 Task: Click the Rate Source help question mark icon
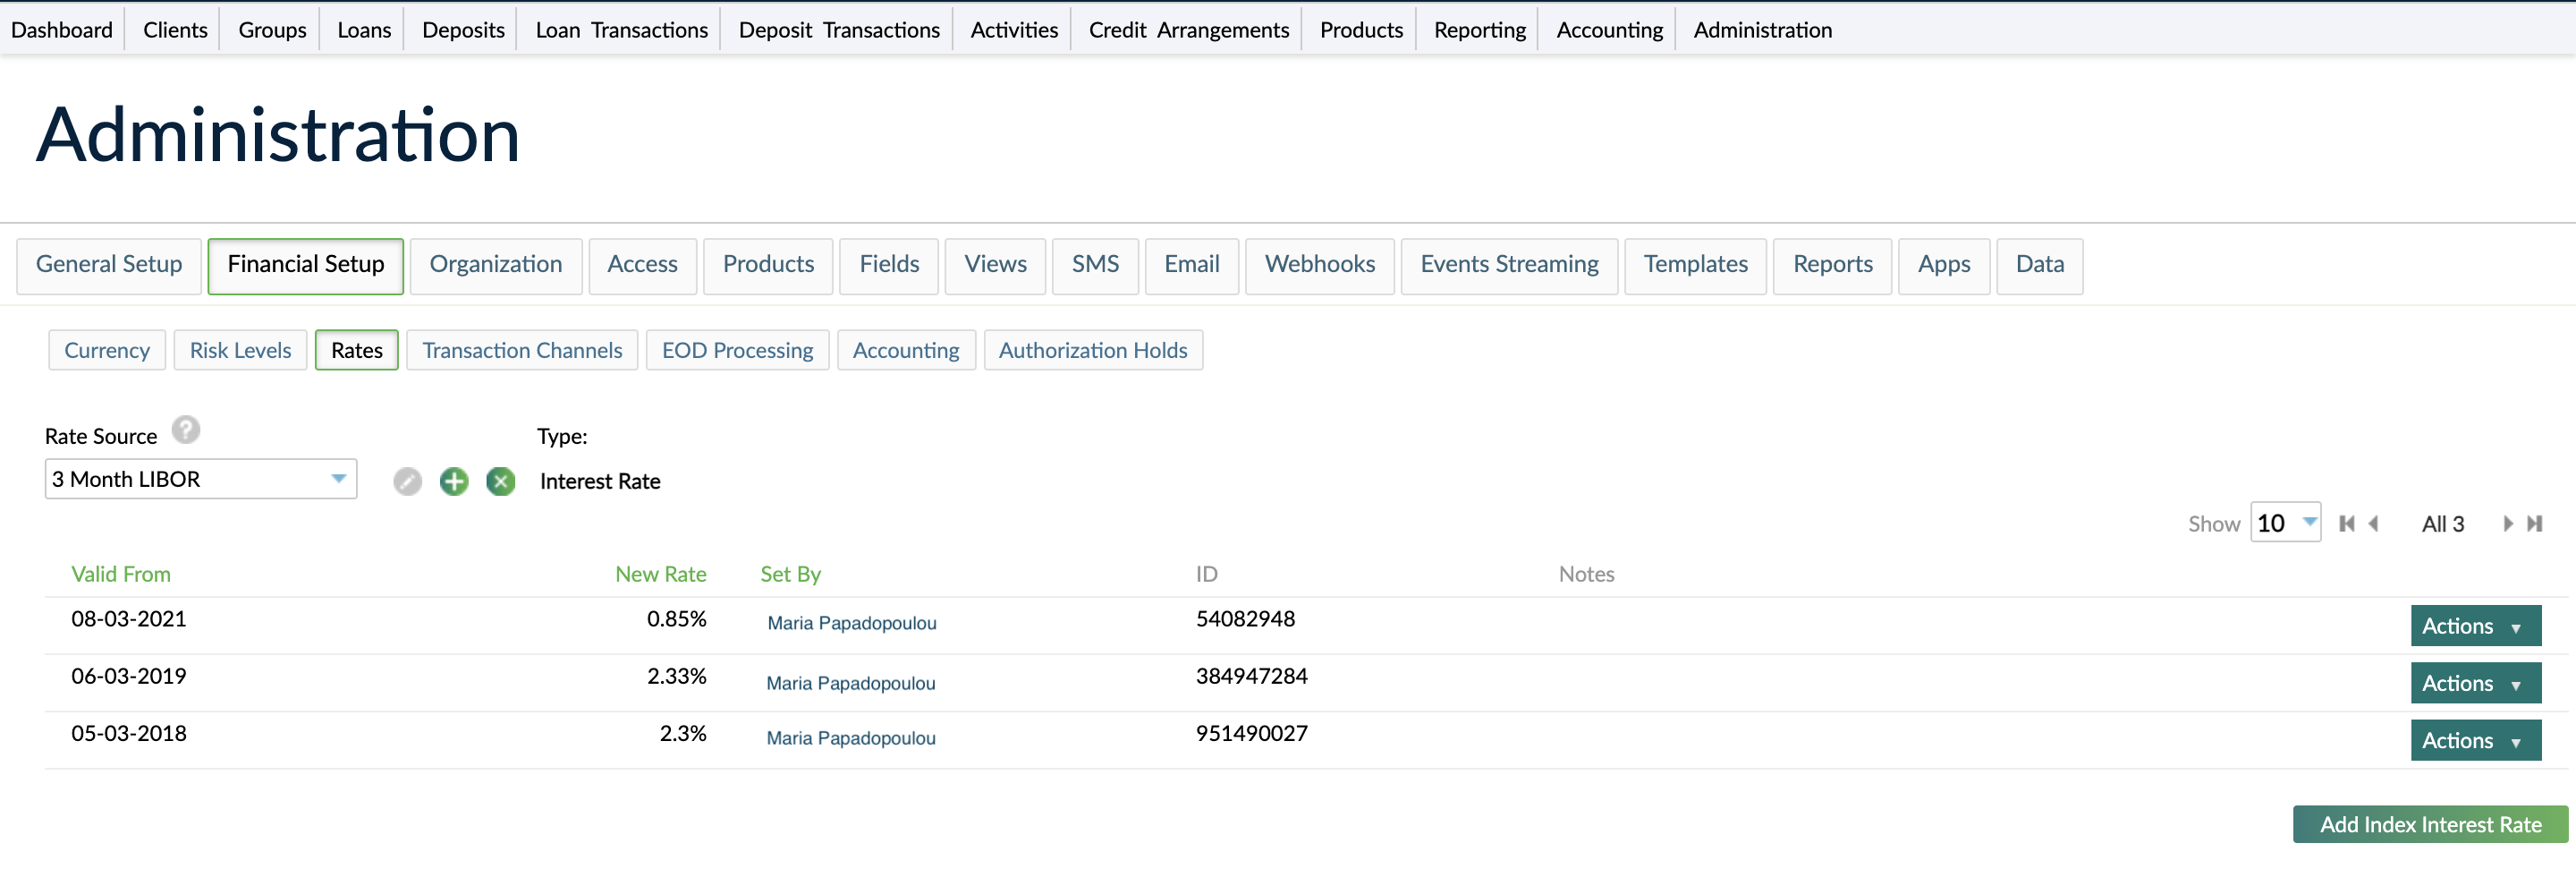click(x=186, y=430)
